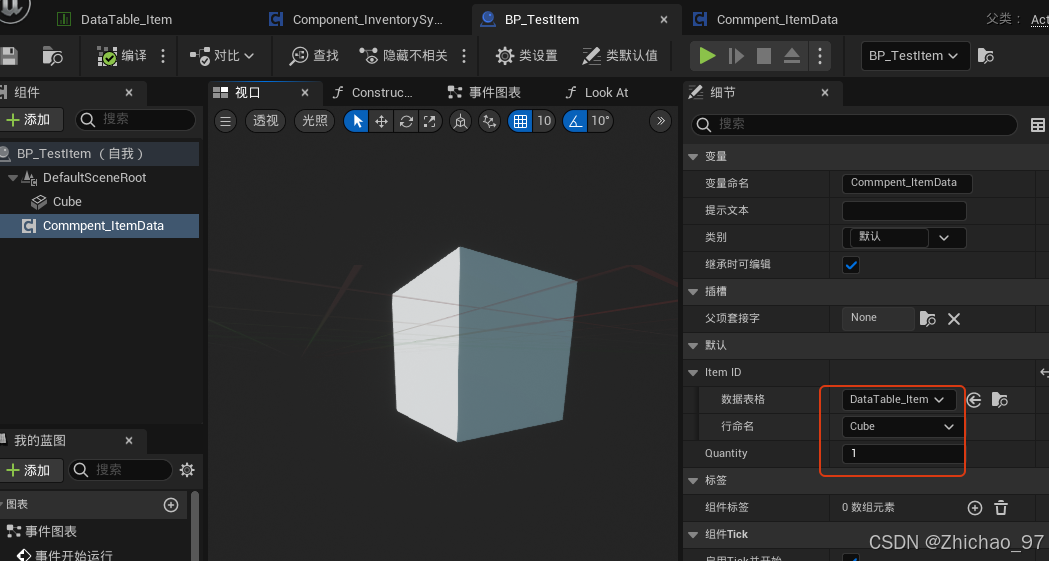This screenshot has width=1049, height=561.
Task: Edit variable name Commpent_ItemData field
Action: (x=907, y=183)
